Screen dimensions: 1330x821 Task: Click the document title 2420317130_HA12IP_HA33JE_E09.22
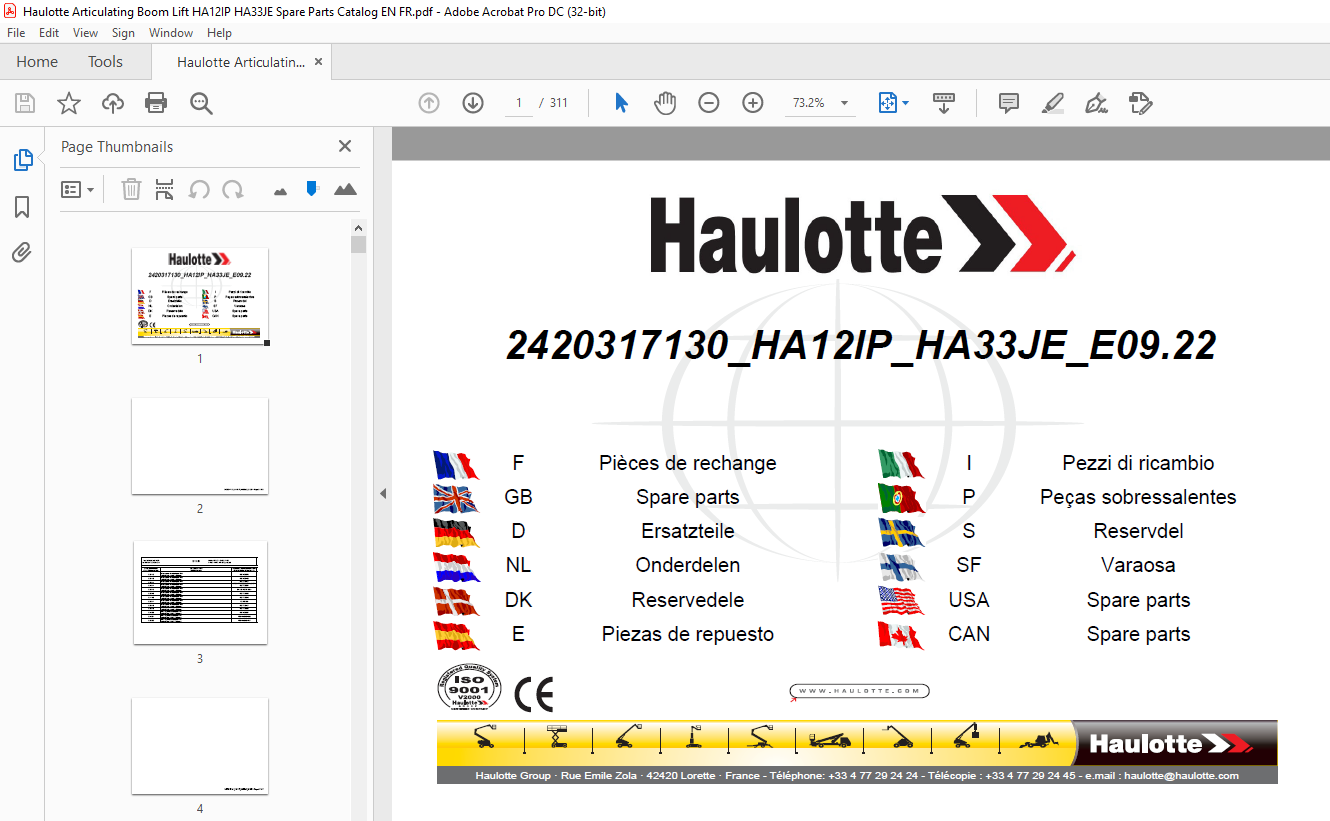861,345
